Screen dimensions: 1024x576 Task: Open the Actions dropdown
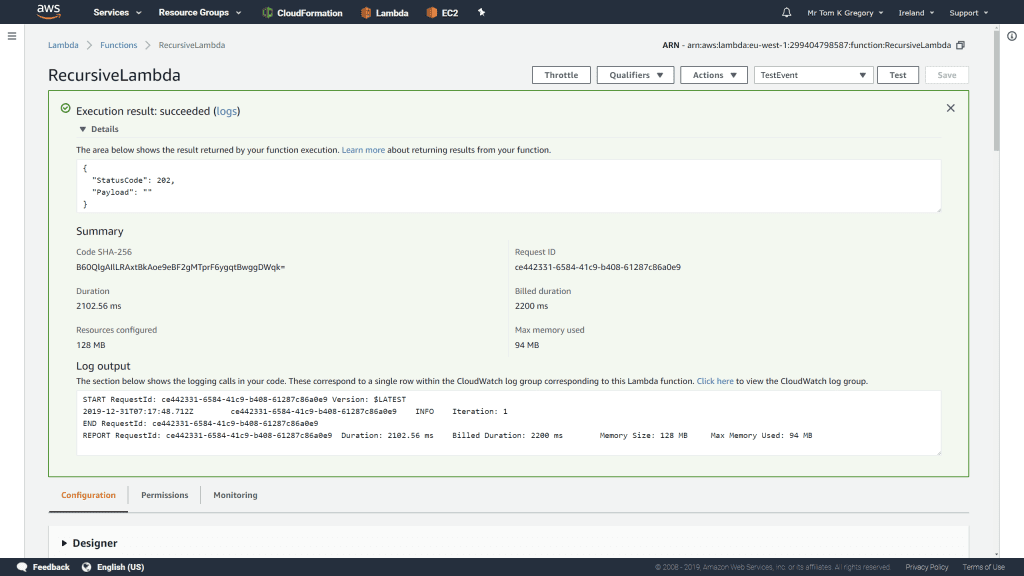(713, 75)
